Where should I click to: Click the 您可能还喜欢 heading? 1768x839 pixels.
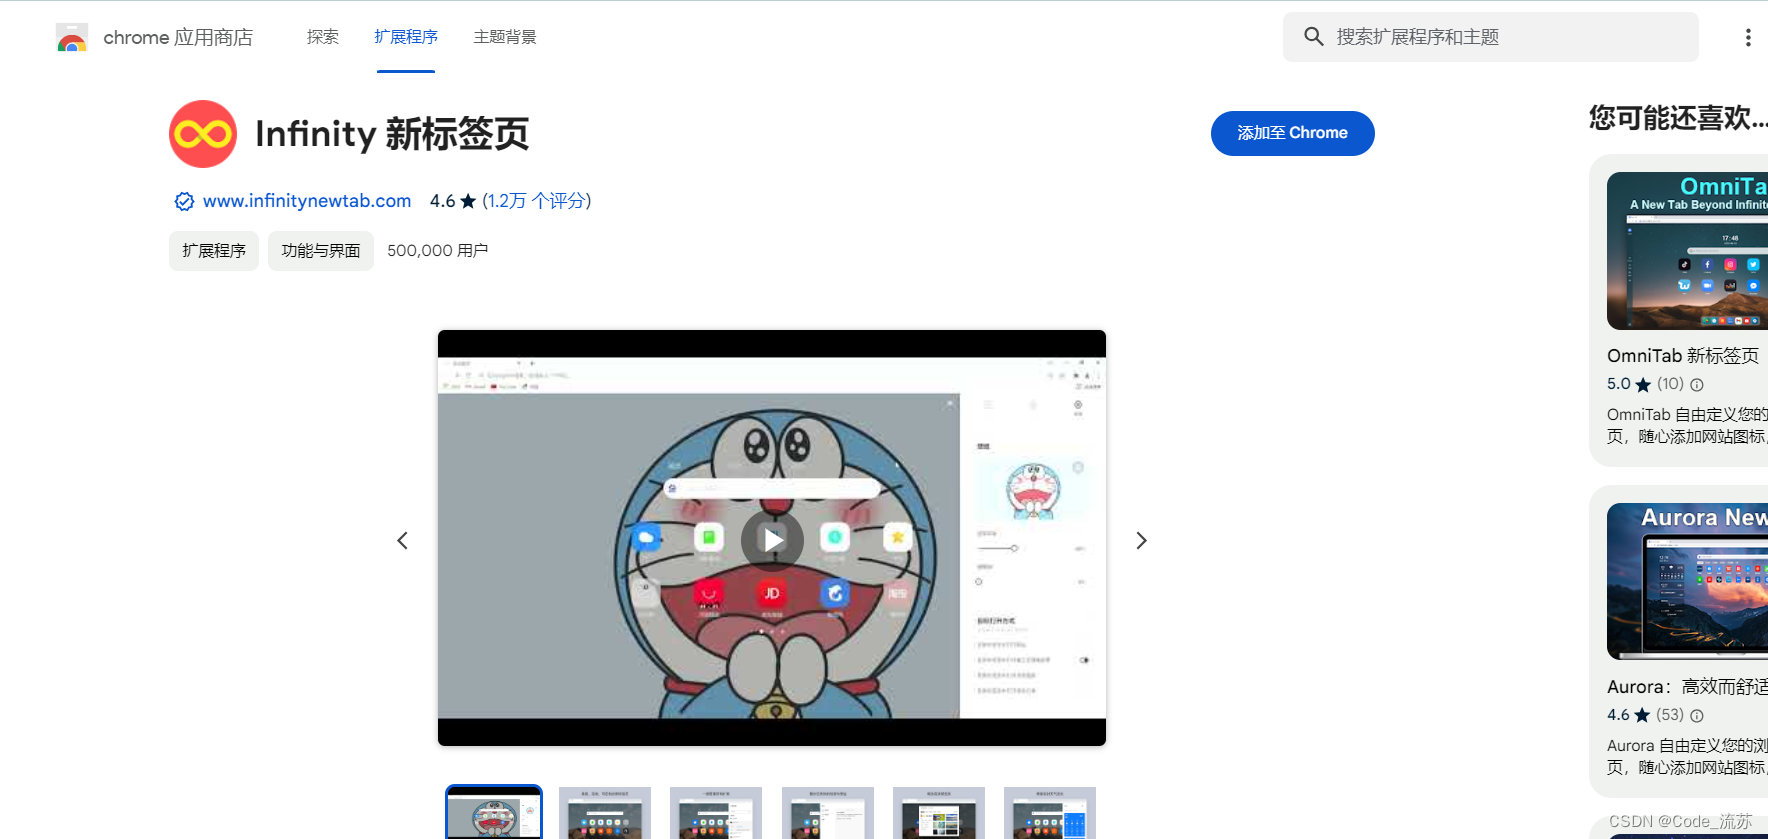tap(1678, 118)
